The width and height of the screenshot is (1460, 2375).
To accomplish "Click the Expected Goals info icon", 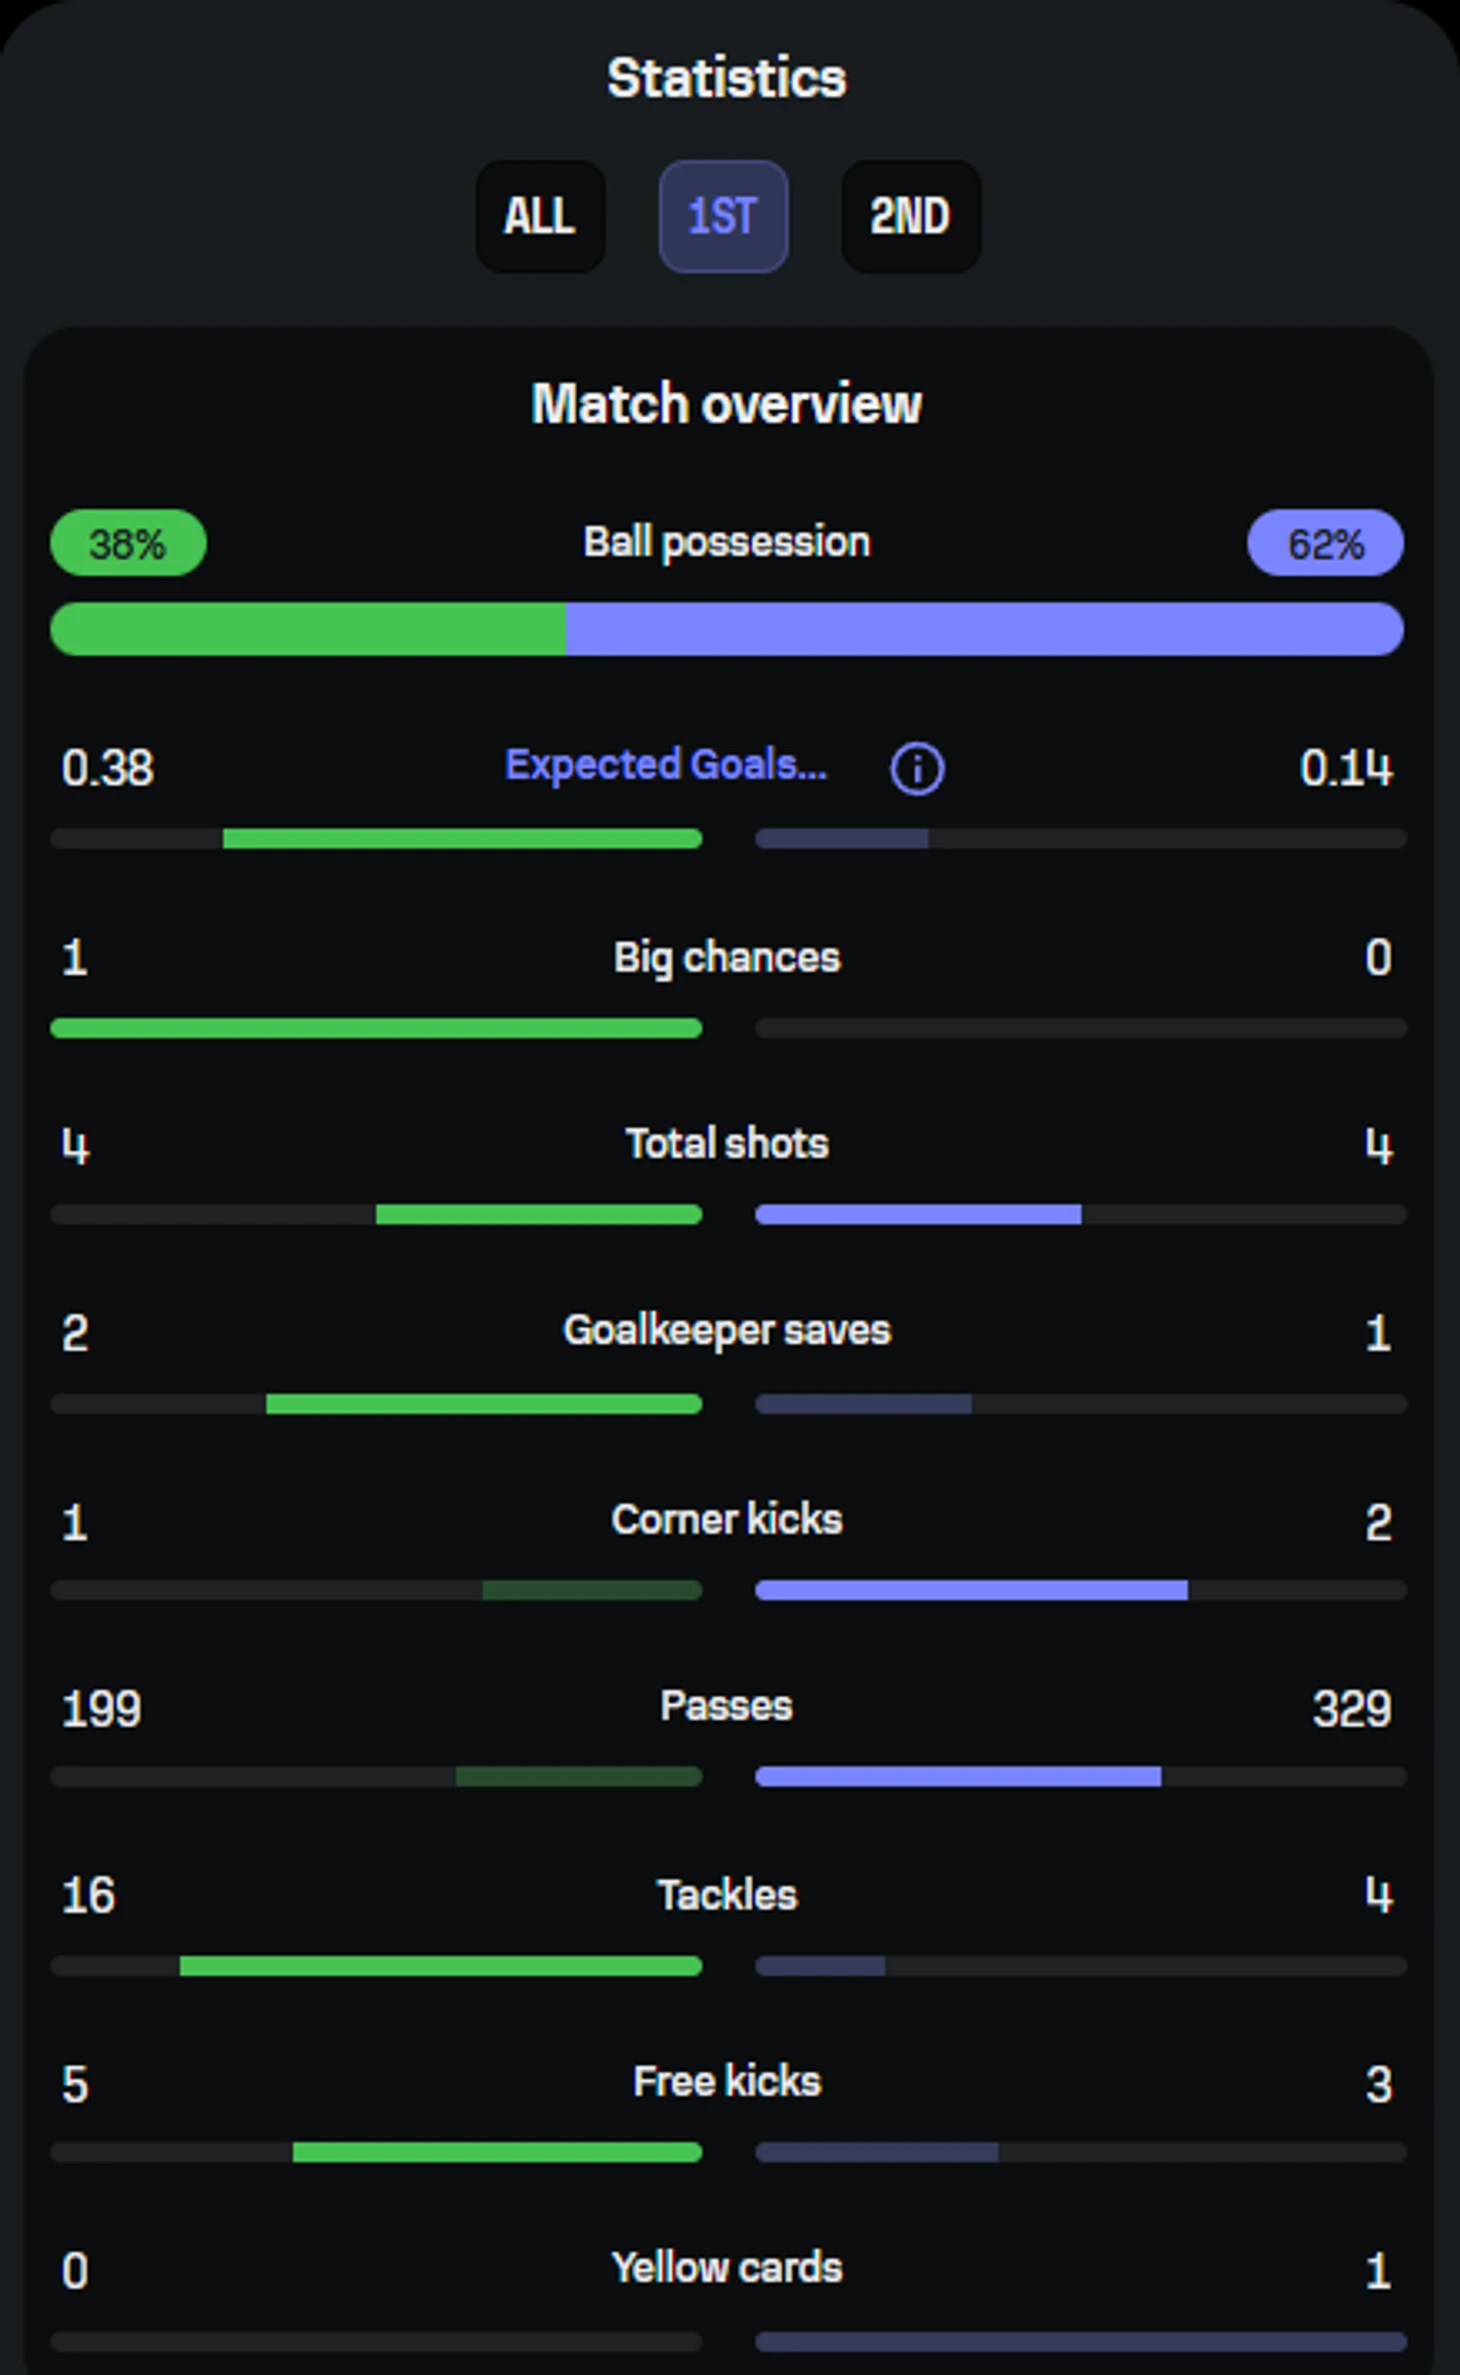I will click(916, 768).
